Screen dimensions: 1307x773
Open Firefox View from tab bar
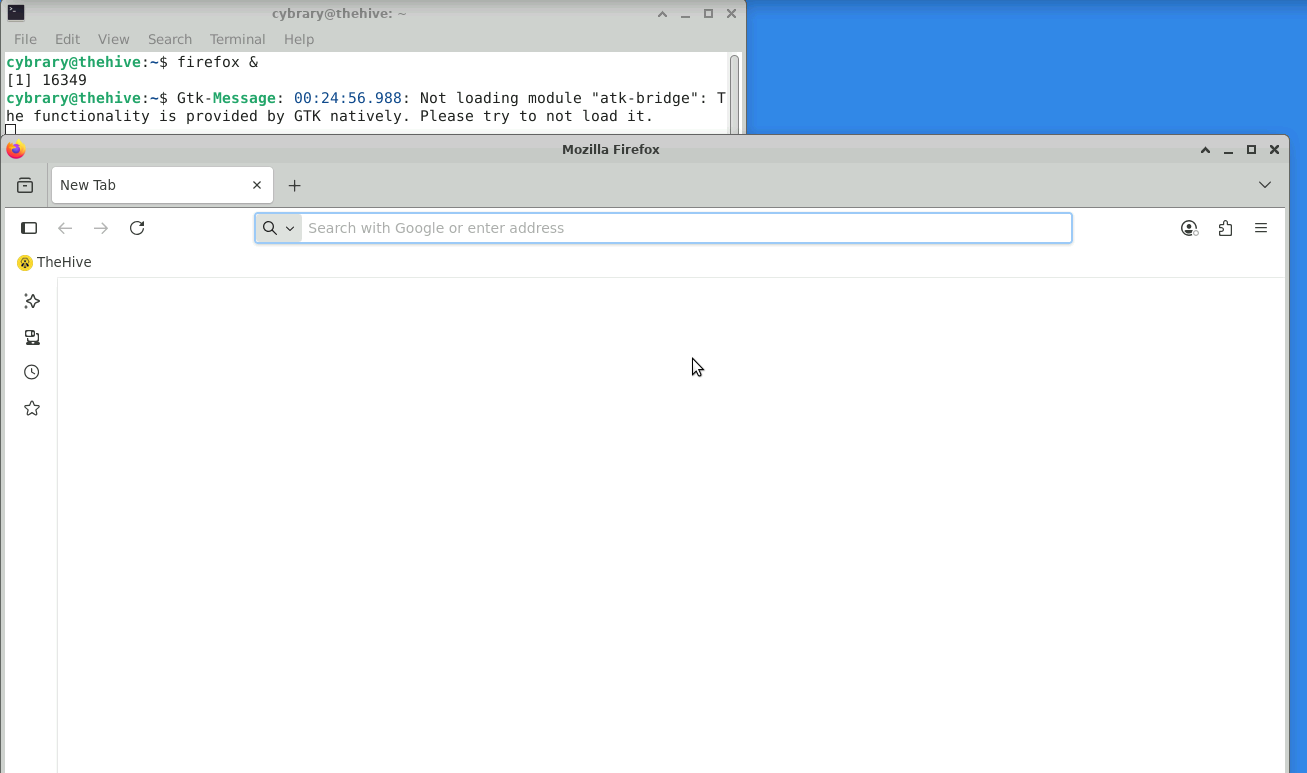point(25,185)
